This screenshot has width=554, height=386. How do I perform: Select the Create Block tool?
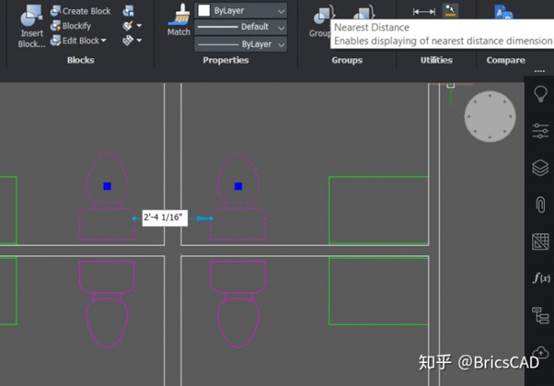pos(81,11)
